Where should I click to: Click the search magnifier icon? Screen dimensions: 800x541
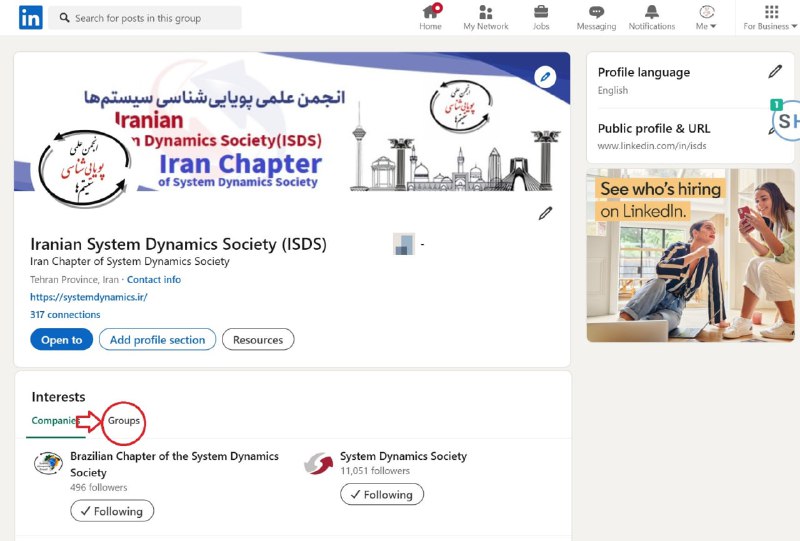tap(64, 18)
